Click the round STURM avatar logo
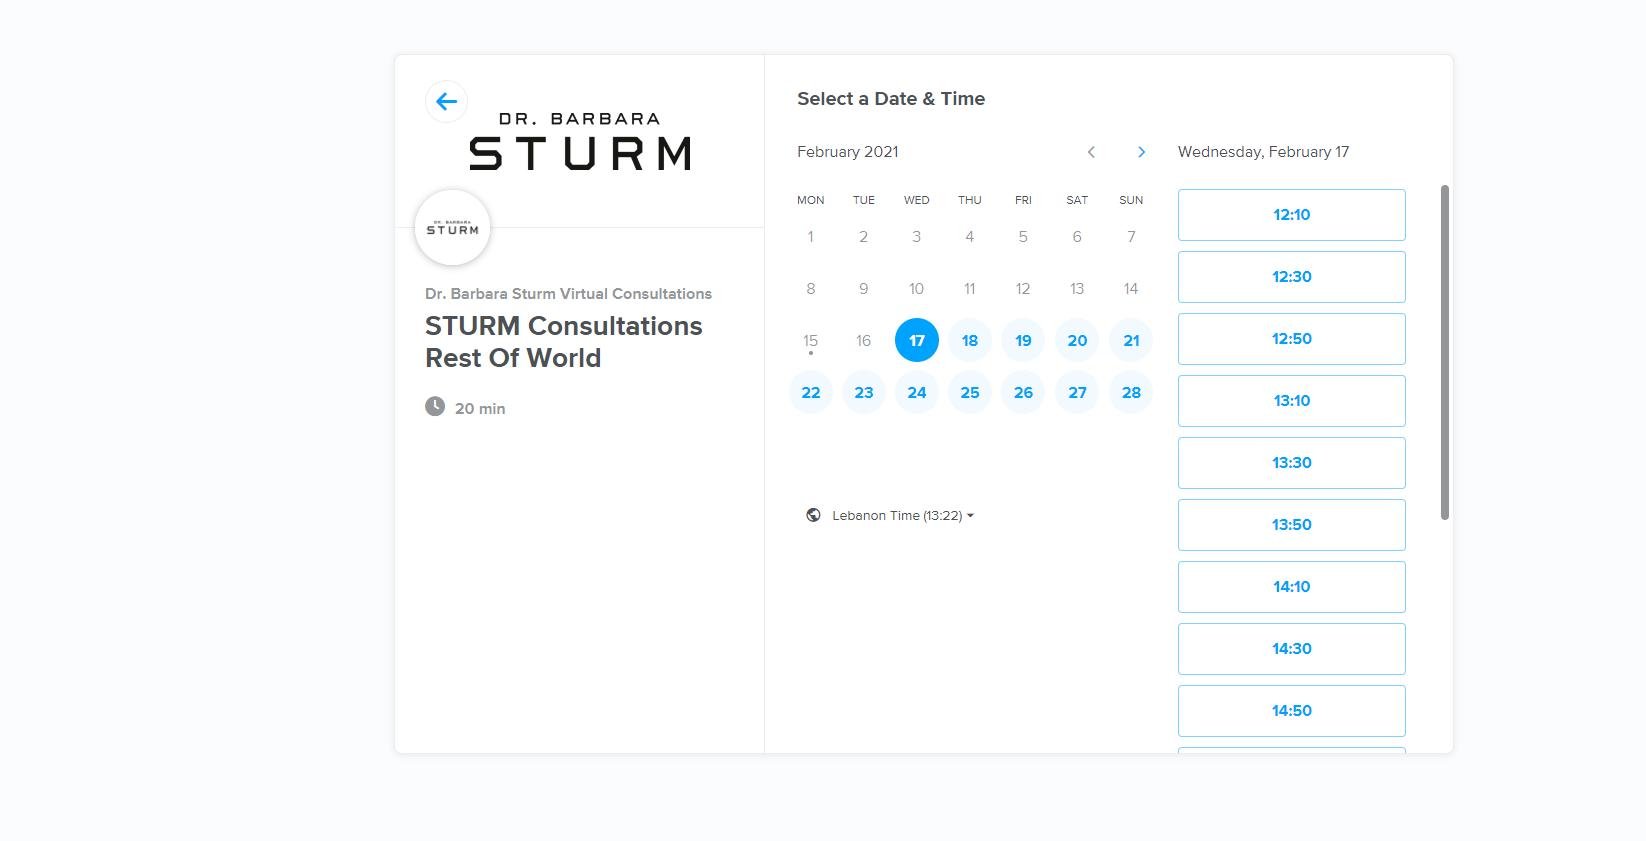1646x841 pixels. point(452,228)
